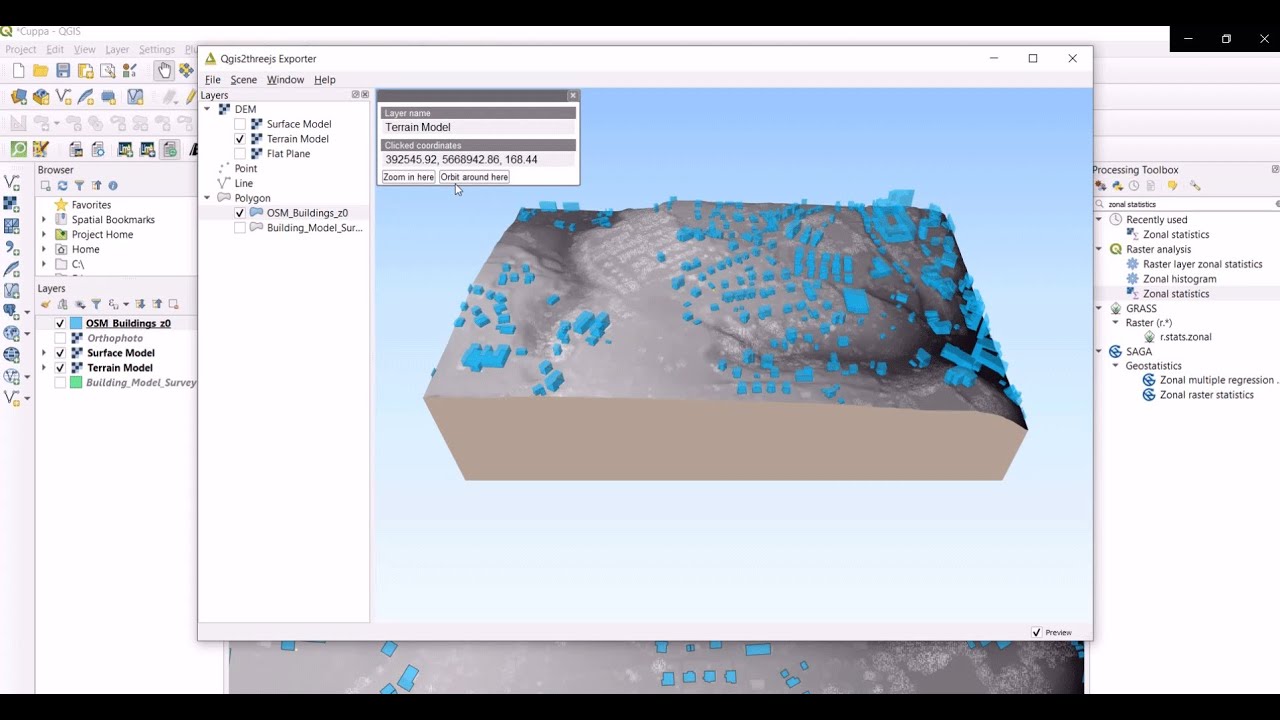
Task: Expand the Surface Model layer in QGIS Layers
Action: click(44, 353)
